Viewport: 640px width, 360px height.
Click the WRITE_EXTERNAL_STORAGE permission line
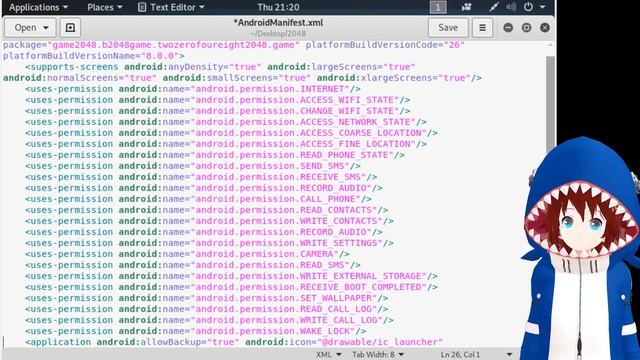click(231, 276)
